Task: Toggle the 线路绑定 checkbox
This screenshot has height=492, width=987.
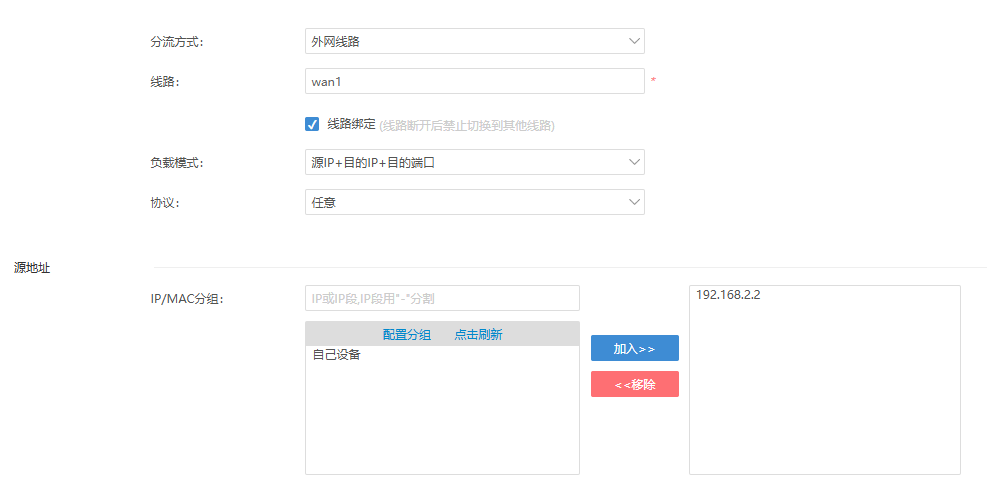Action: 312,124
